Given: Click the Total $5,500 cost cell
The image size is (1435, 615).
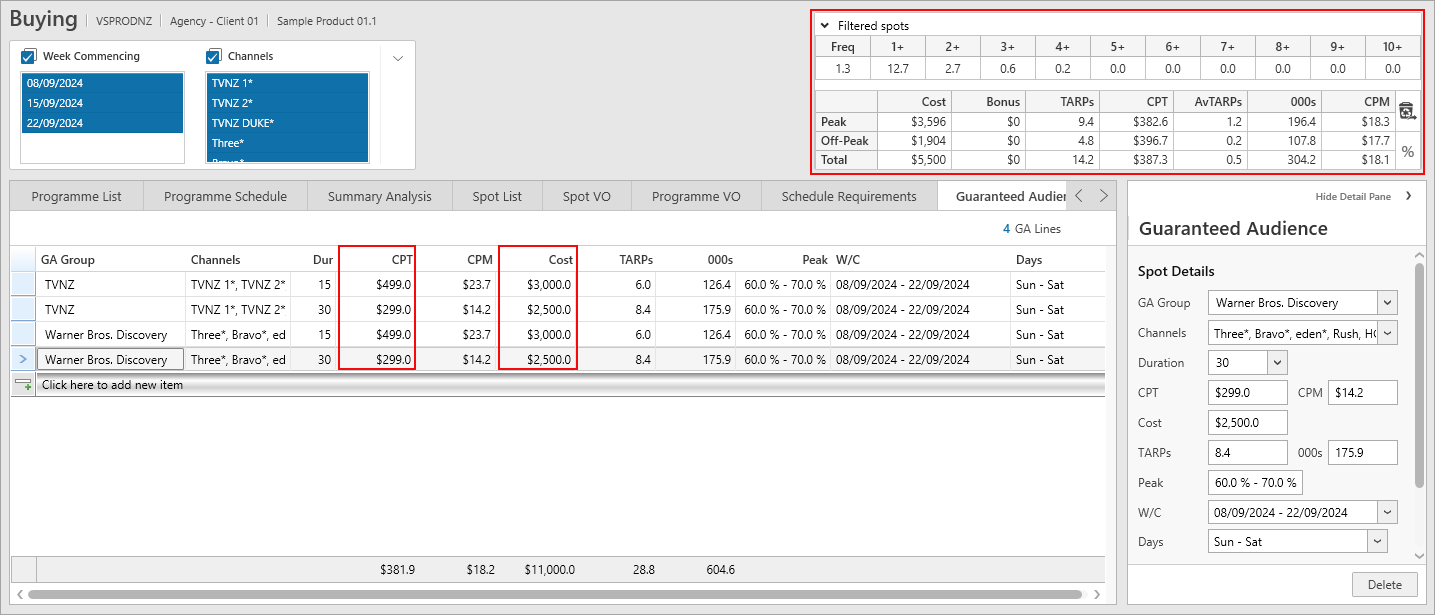Looking at the screenshot, I should [x=914, y=160].
